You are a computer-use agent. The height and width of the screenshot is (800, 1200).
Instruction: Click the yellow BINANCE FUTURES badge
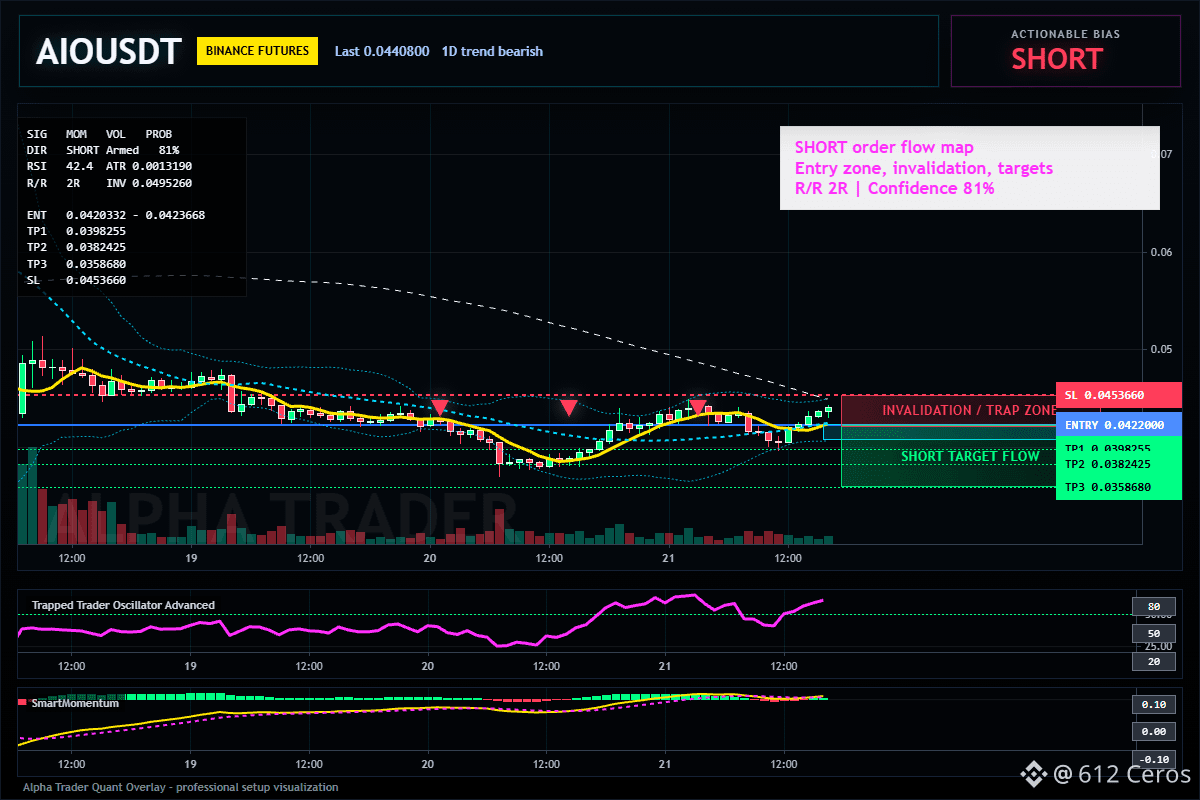click(257, 51)
